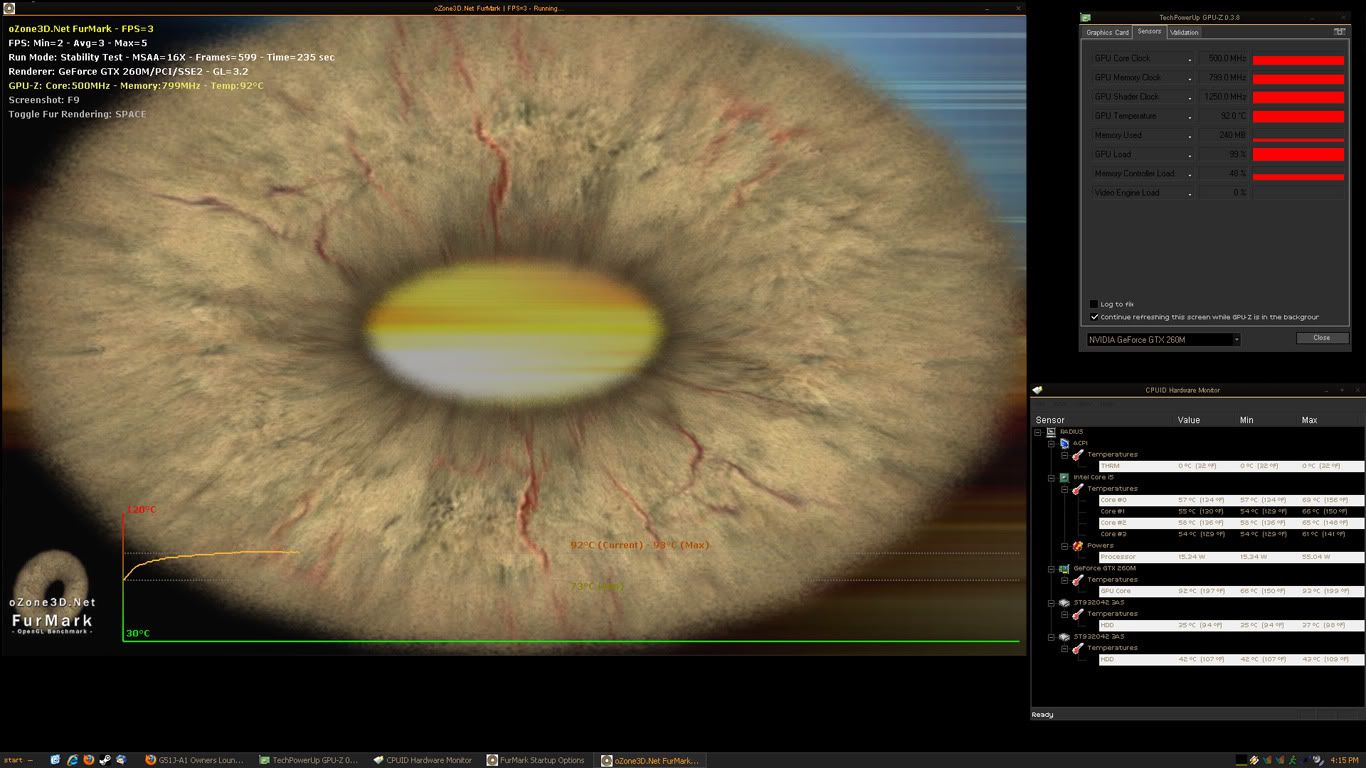1366x768 pixels.
Task: Click the GPU Load red graph bar
Action: click(1298, 155)
